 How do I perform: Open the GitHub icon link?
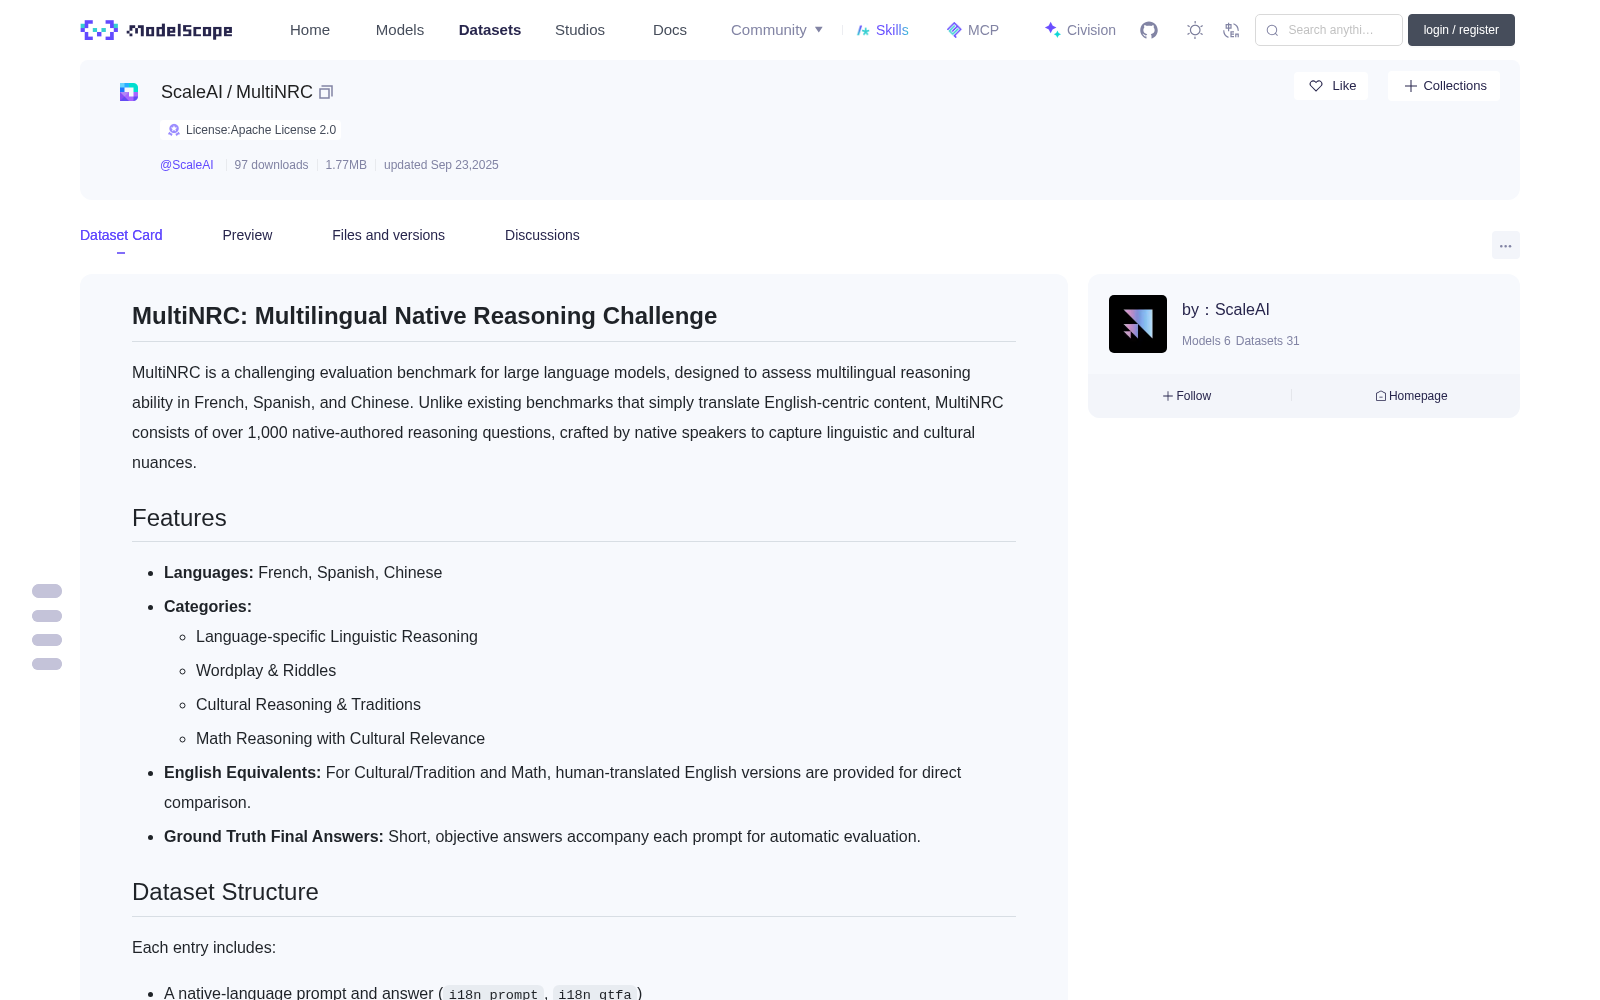(1149, 30)
